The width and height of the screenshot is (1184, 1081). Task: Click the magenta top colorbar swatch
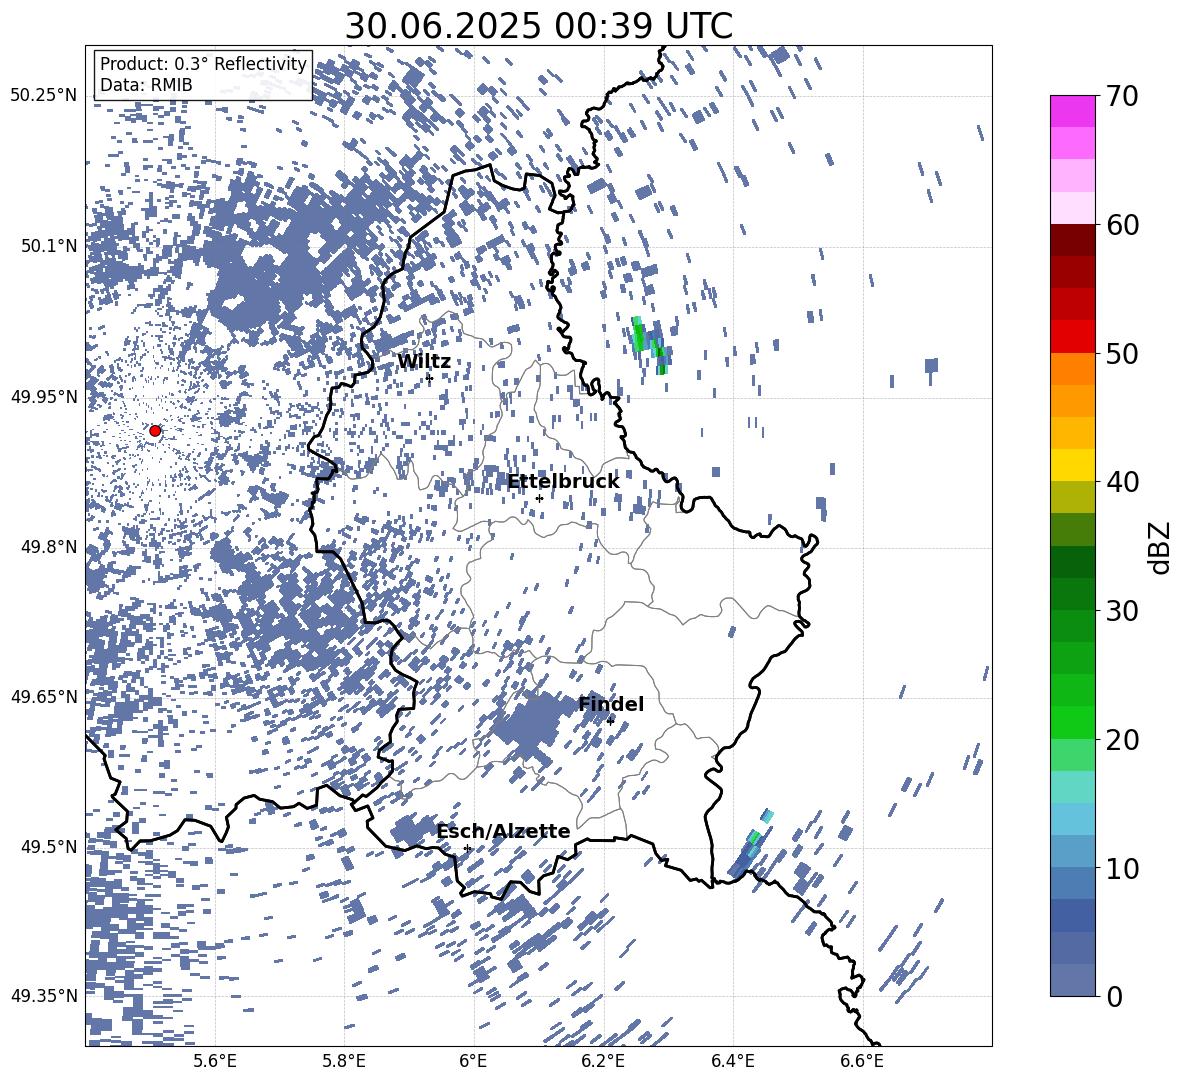(x=1073, y=111)
